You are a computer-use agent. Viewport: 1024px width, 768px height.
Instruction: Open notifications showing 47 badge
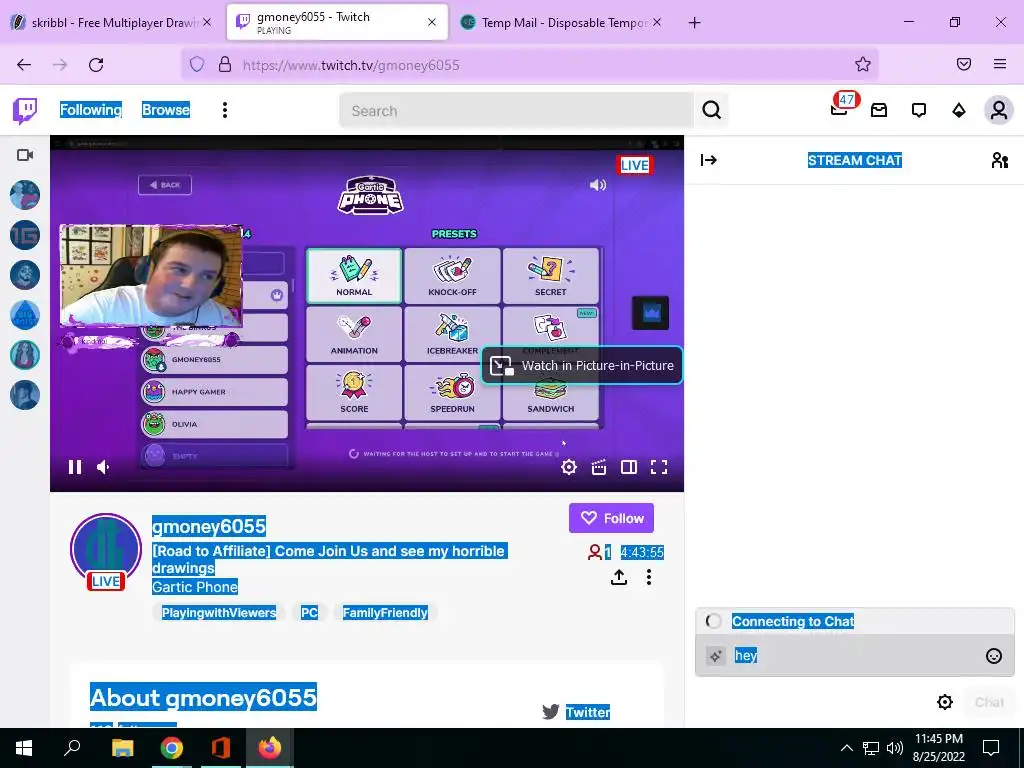(840, 106)
